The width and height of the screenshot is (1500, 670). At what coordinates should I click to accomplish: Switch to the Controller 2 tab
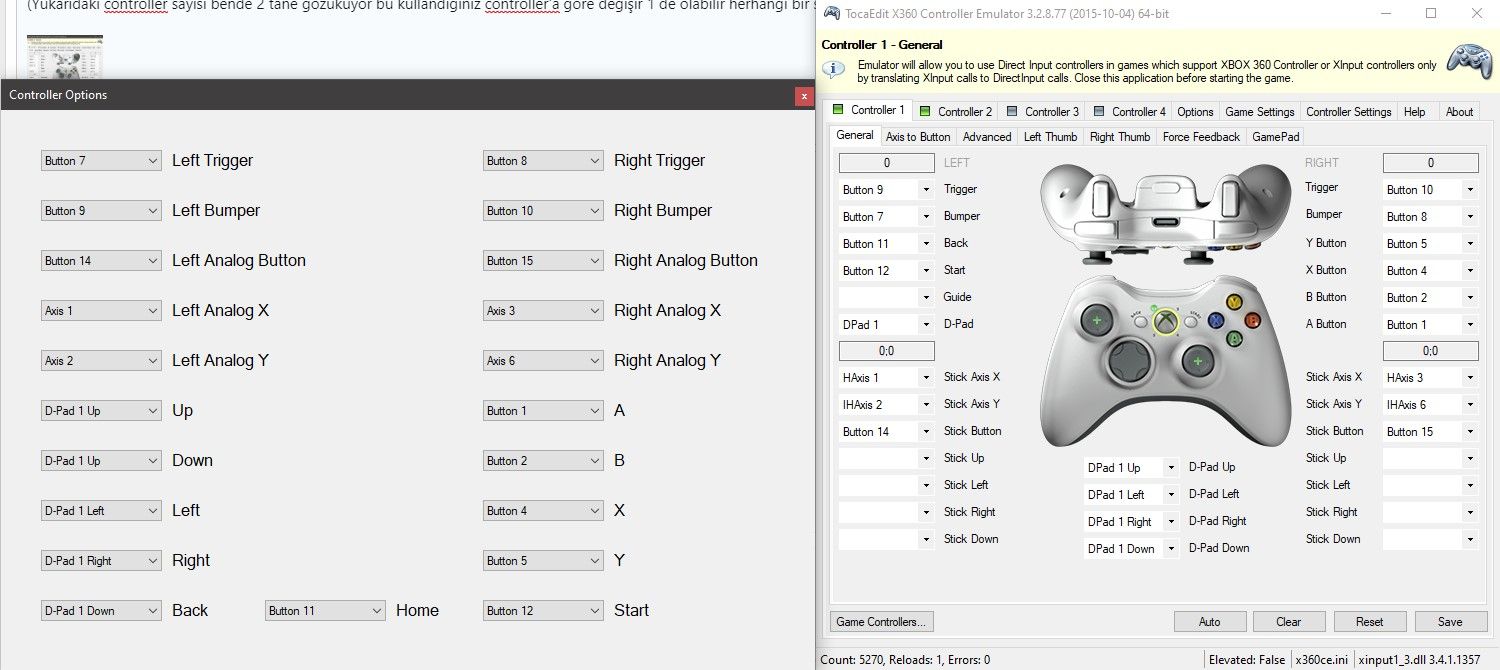coord(956,112)
